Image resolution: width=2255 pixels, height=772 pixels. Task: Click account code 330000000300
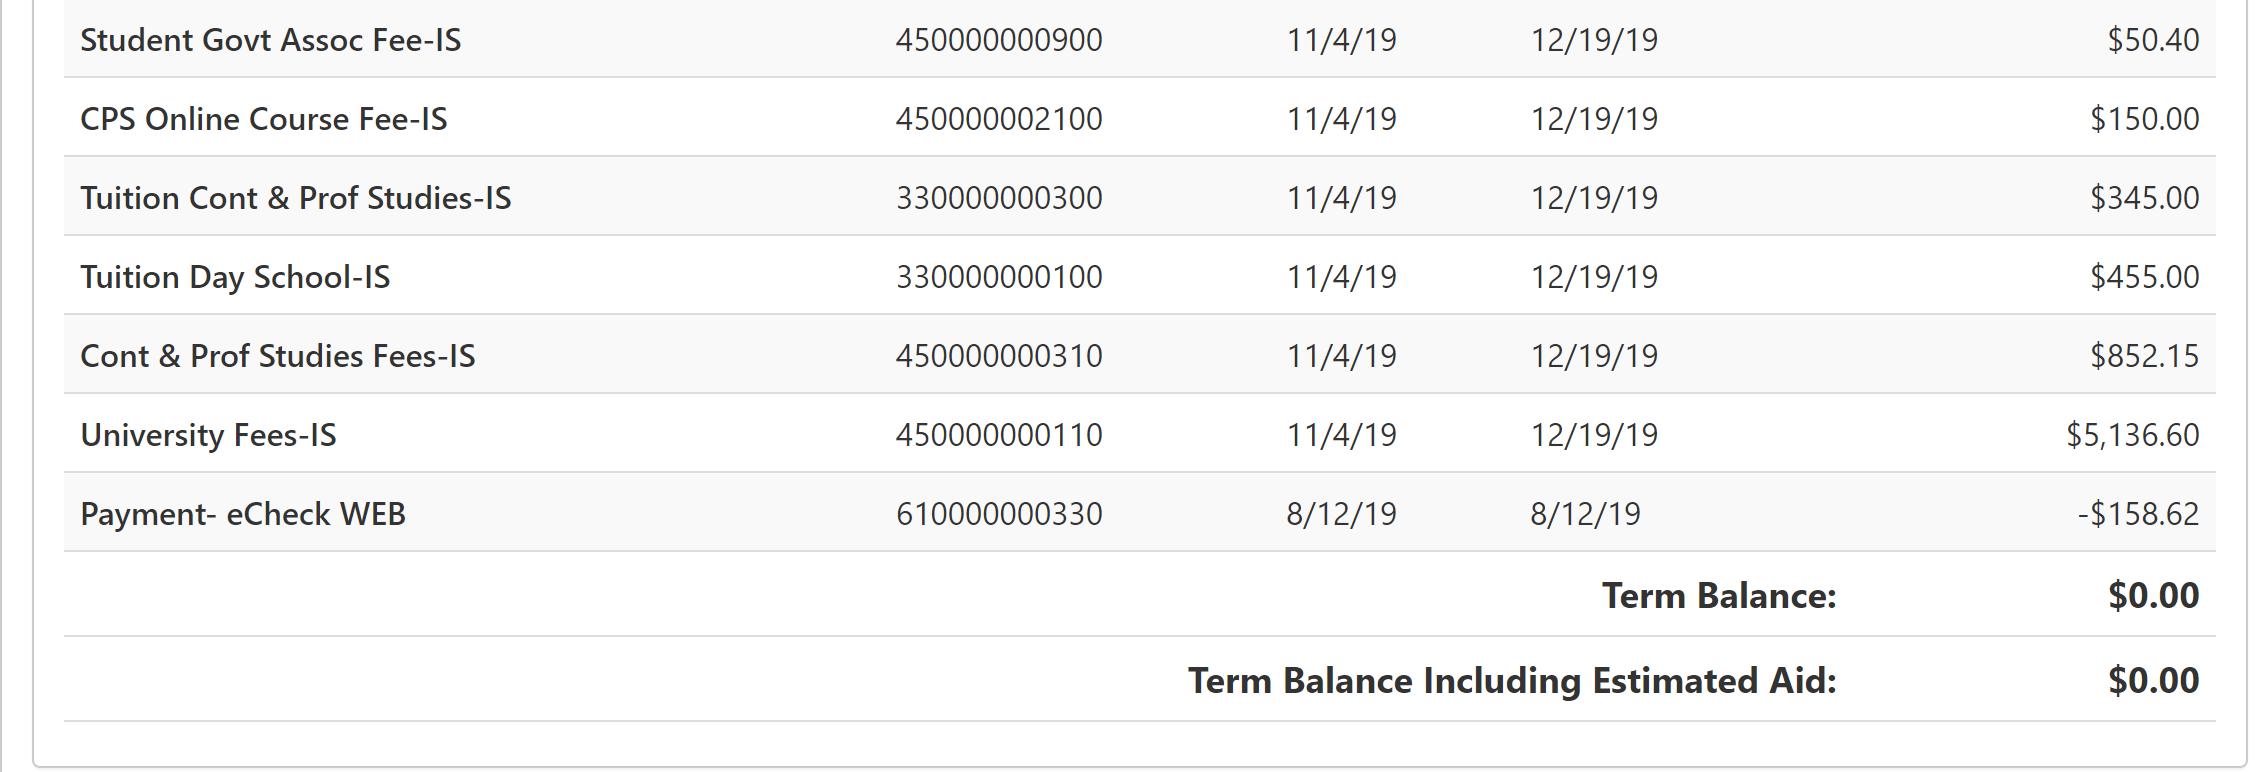(x=998, y=198)
